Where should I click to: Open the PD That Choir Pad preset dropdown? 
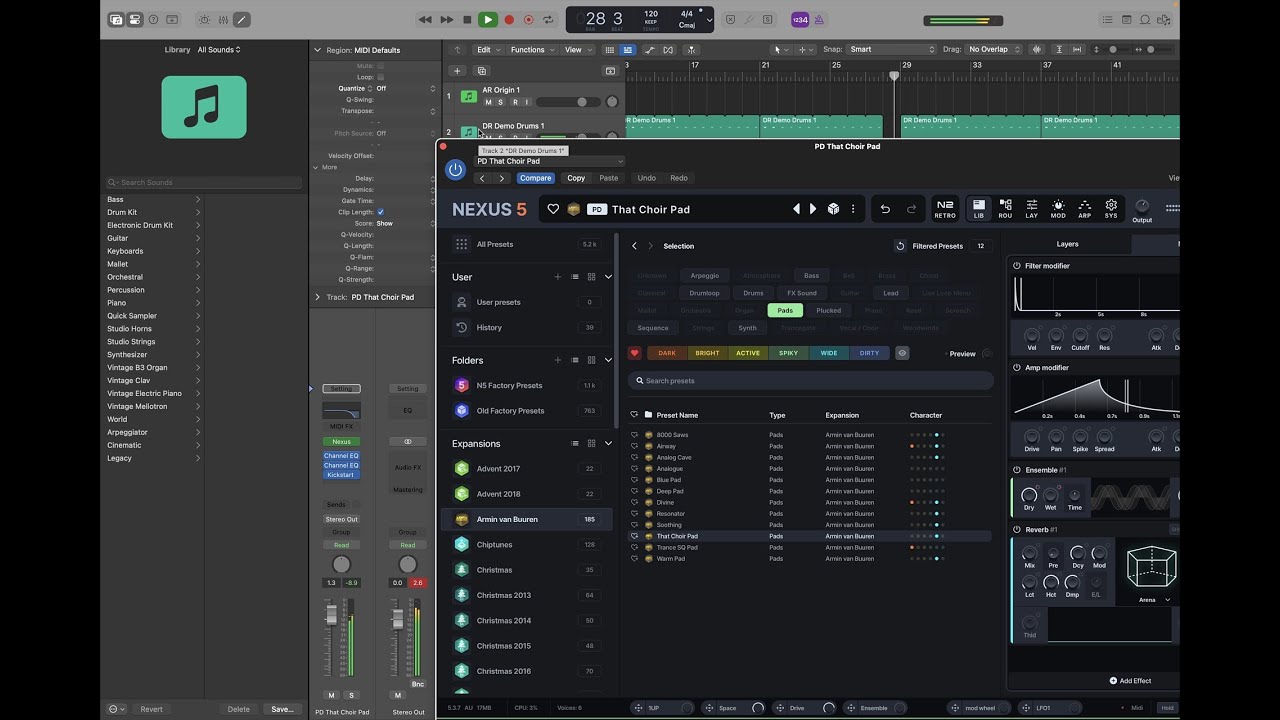click(x=549, y=161)
